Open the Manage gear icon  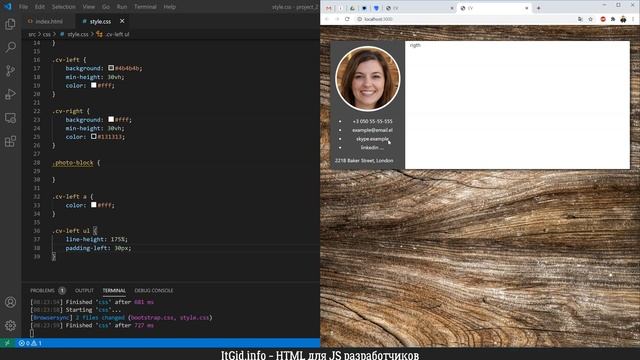[x=10, y=325]
